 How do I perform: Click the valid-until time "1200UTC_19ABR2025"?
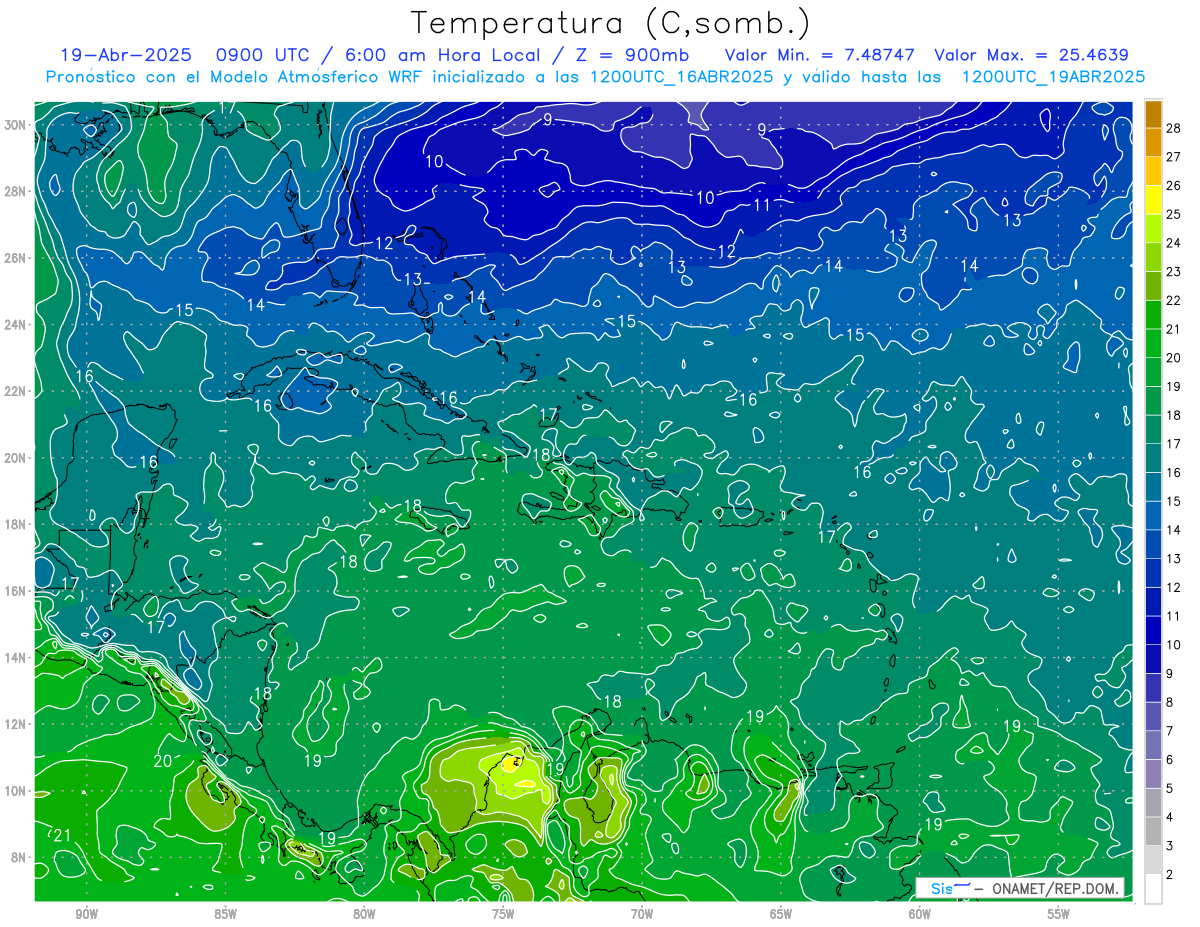[x=1053, y=77]
